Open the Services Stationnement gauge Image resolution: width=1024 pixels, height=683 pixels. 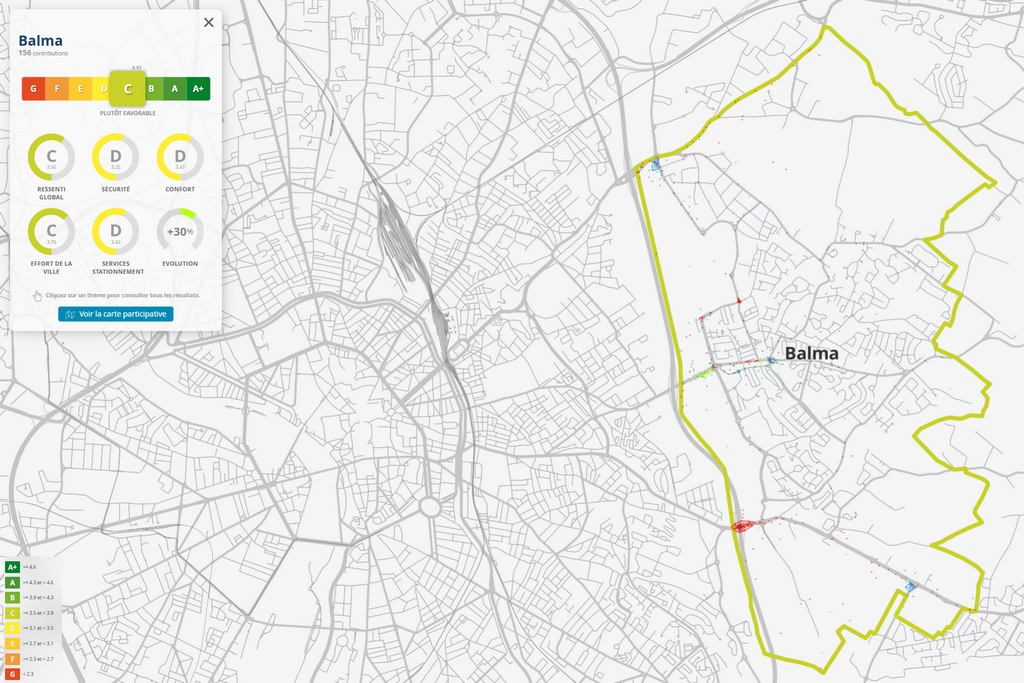(x=115, y=231)
